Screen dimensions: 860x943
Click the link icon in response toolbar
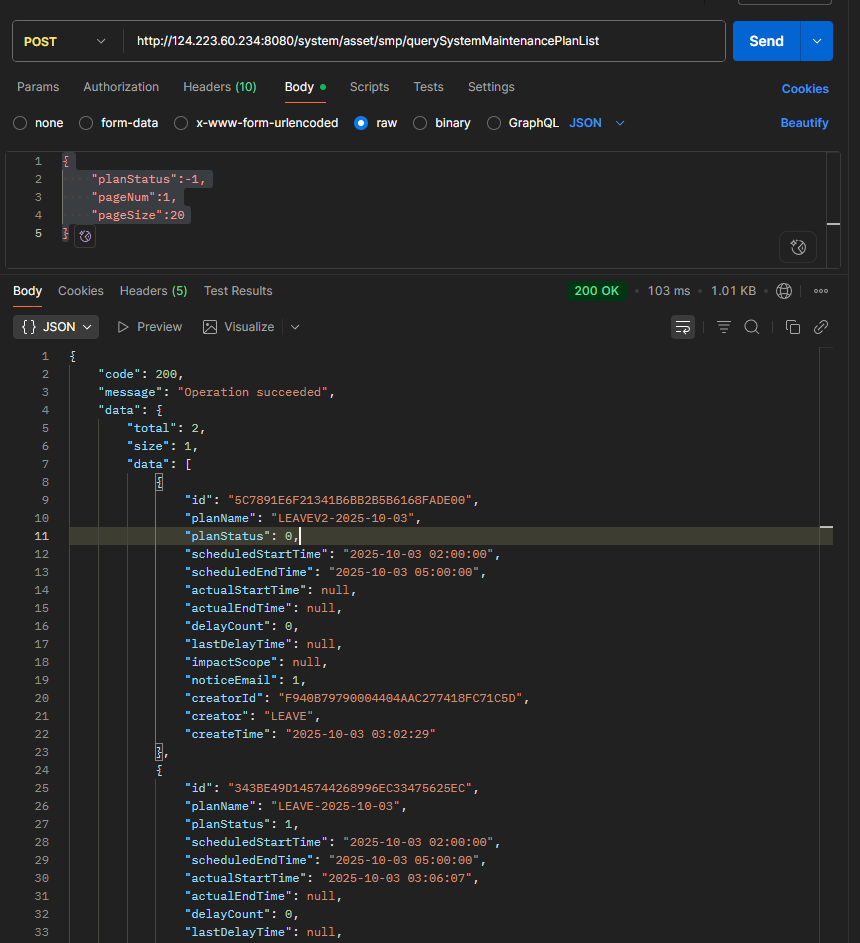[821, 327]
